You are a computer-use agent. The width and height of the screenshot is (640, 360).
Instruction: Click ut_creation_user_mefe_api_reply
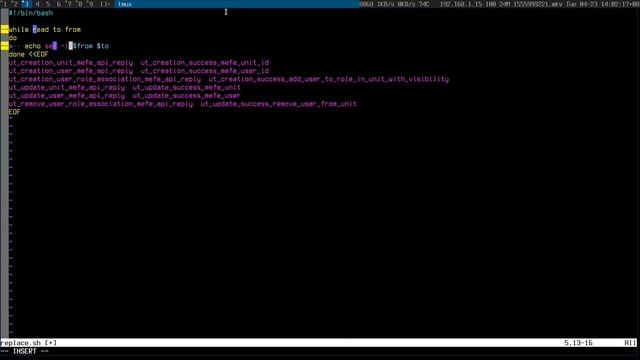(x=71, y=71)
